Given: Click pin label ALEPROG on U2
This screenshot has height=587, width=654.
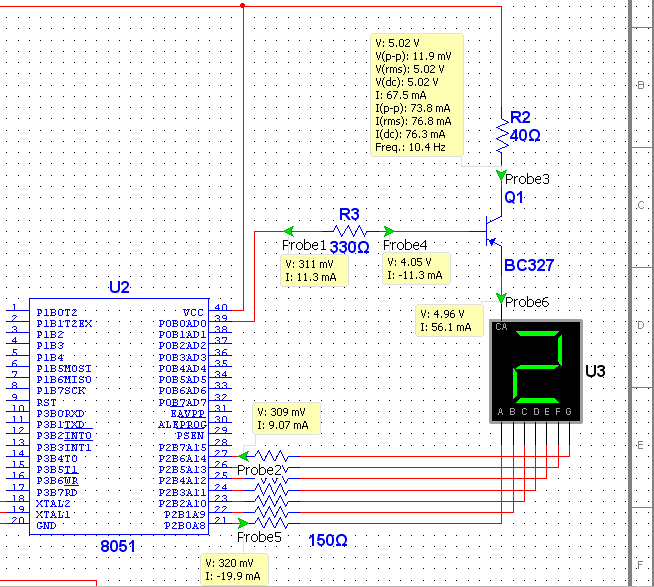Looking at the screenshot, I should pos(182,425).
